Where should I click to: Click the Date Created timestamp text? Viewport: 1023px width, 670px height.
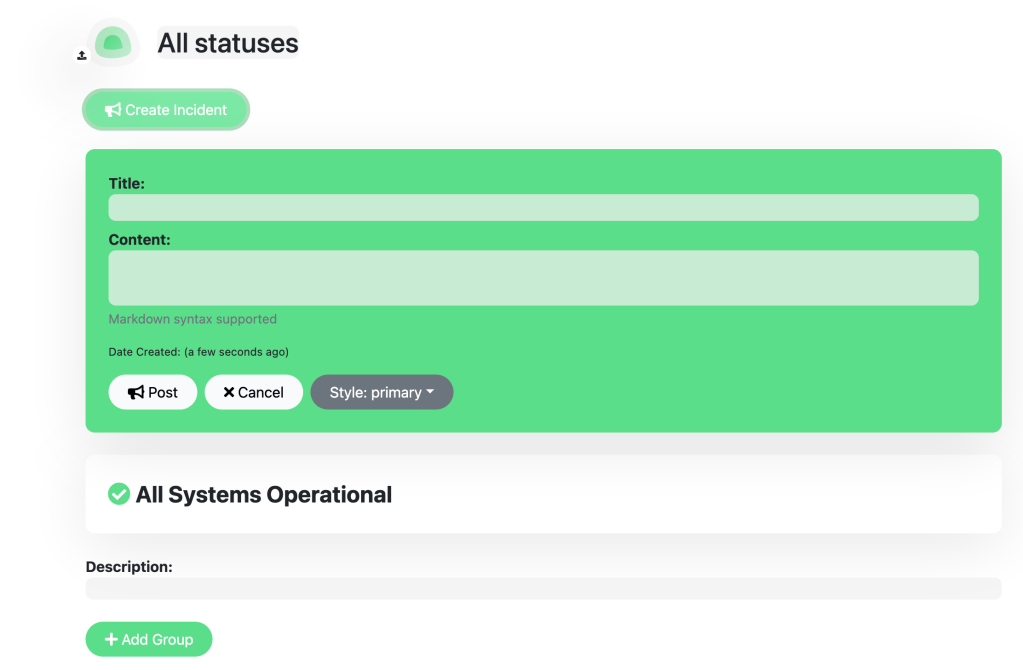[x=198, y=352]
